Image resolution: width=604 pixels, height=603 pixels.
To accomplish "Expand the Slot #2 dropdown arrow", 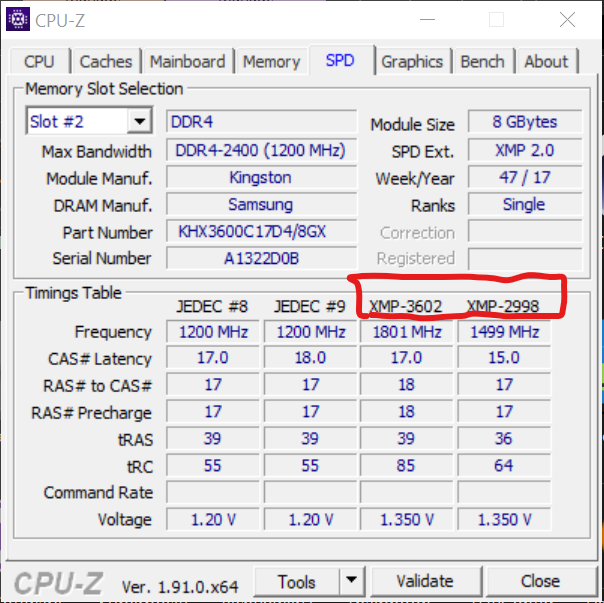I will click(x=139, y=122).
